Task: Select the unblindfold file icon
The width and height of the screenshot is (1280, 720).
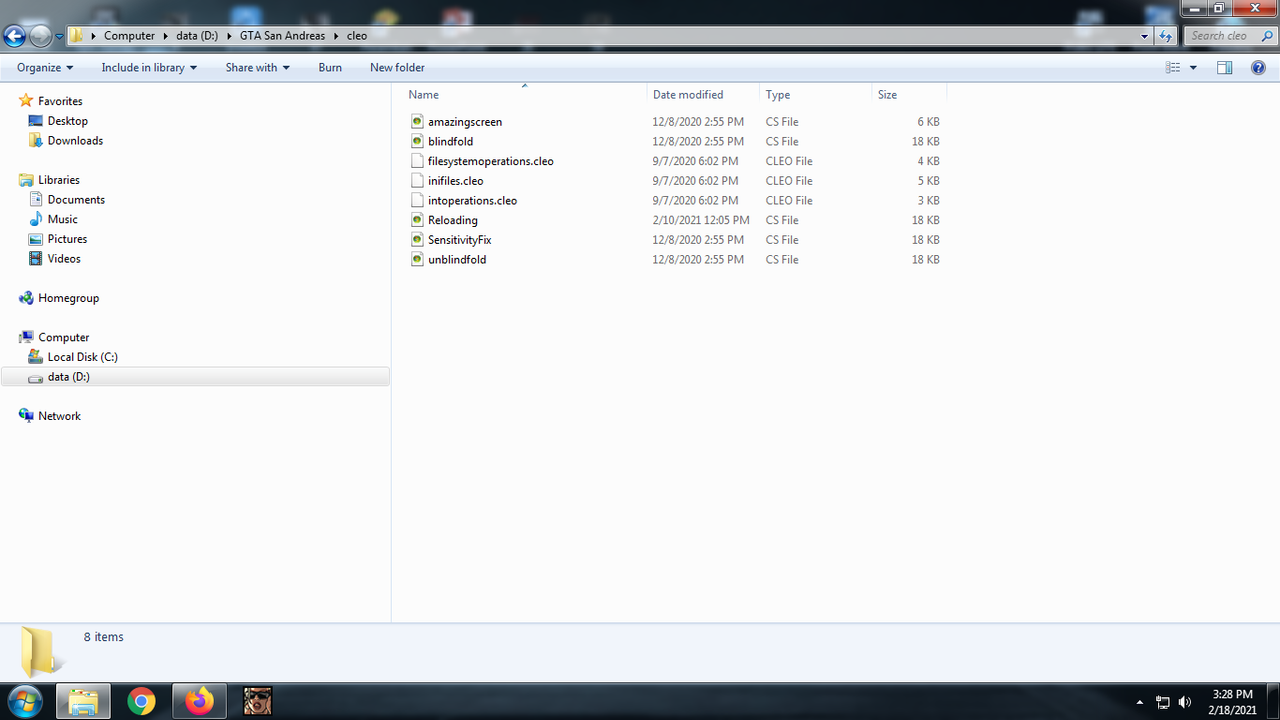Action: point(418,260)
